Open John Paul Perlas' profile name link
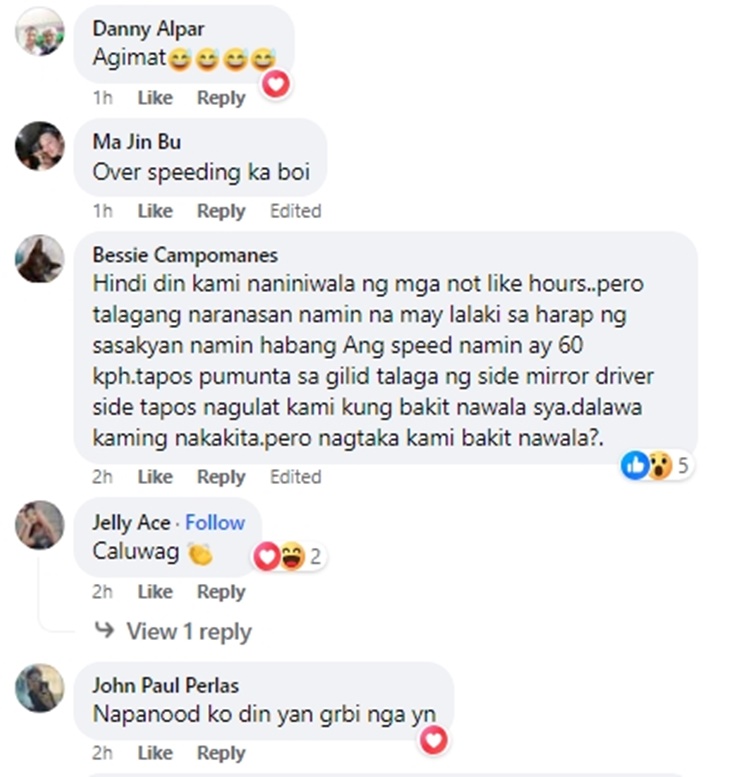The height and width of the screenshot is (777, 750). pos(165,686)
